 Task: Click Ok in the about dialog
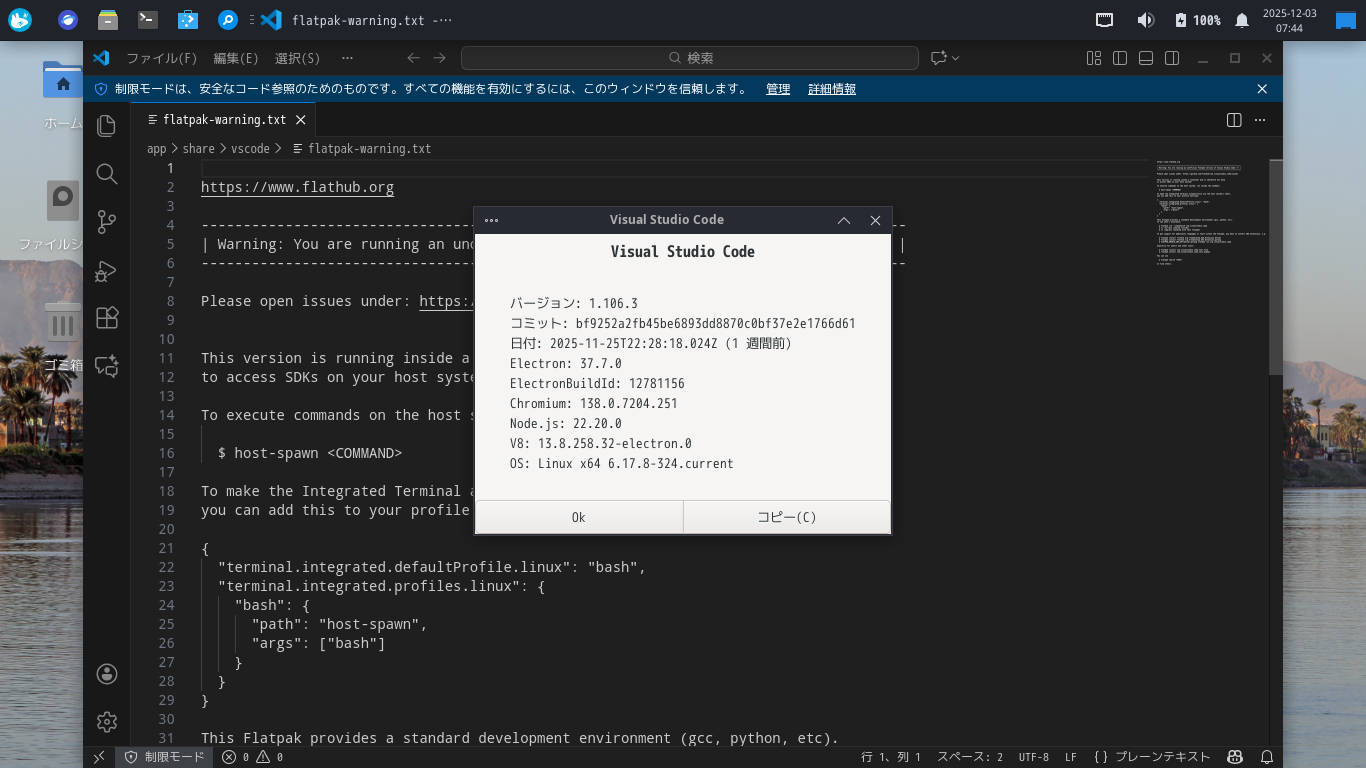coord(578,517)
